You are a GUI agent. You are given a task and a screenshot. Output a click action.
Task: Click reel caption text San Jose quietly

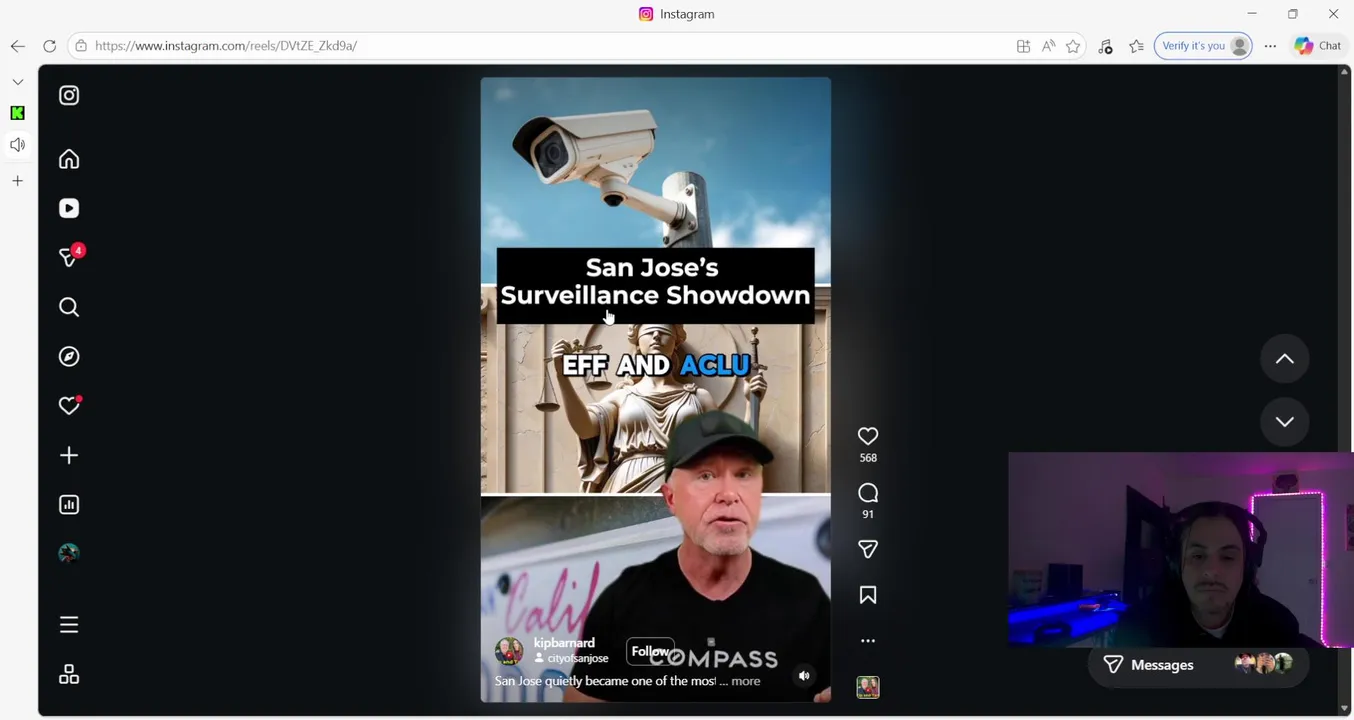pos(605,681)
